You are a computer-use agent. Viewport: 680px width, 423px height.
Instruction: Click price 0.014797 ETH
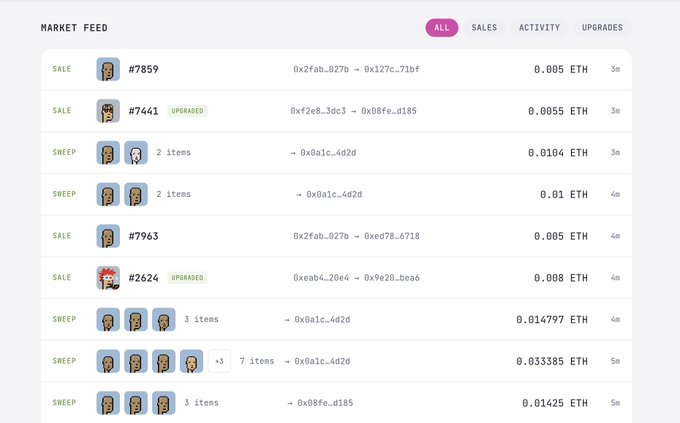click(x=552, y=319)
